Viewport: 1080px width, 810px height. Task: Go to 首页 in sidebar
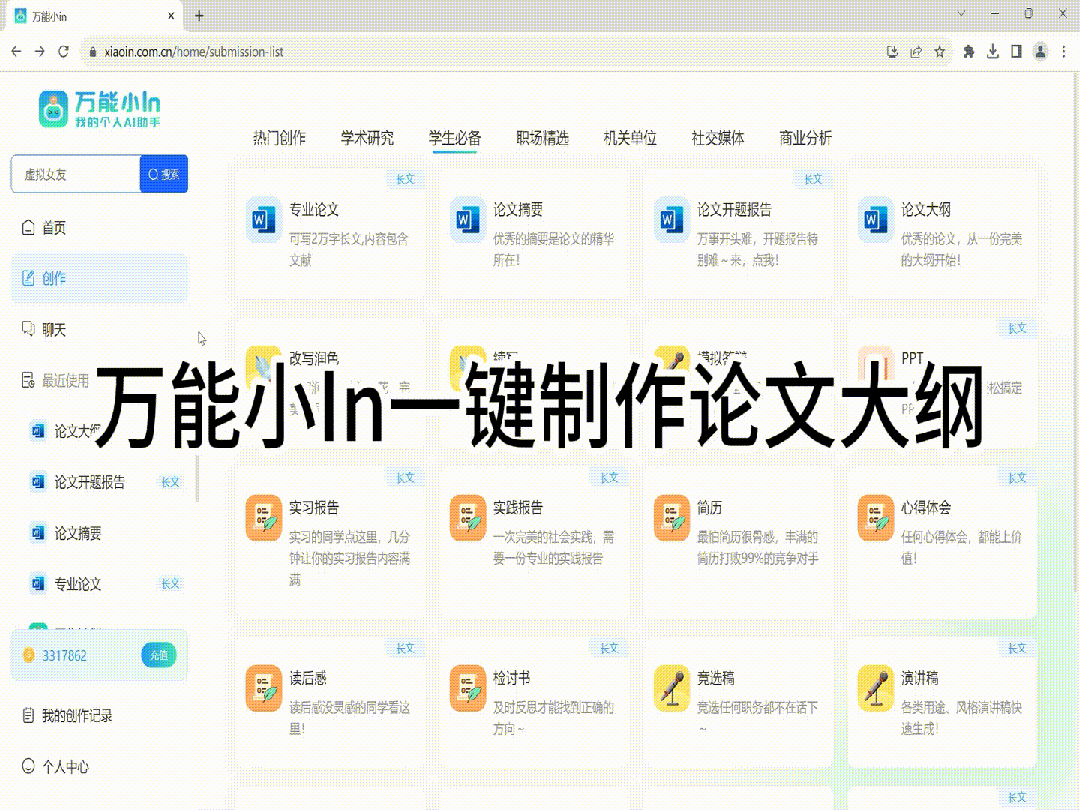[x=53, y=228]
